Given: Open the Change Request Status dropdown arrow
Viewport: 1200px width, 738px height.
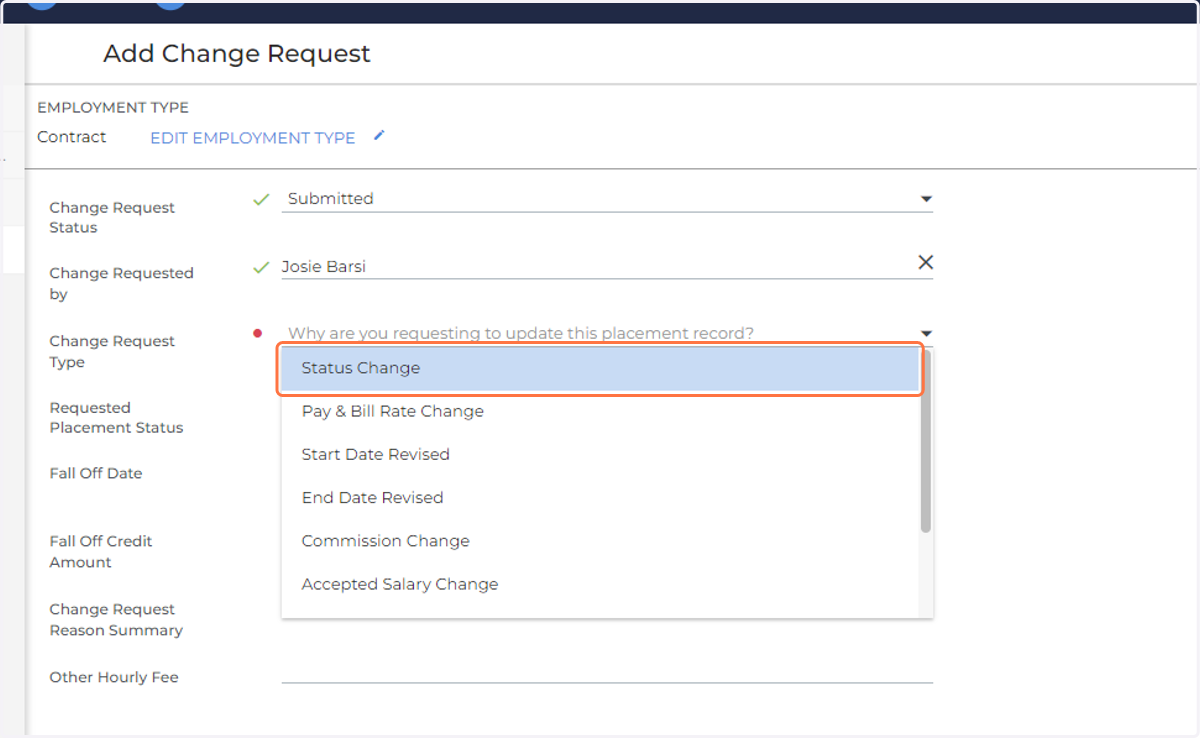Looking at the screenshot, I should click(926, 199).
